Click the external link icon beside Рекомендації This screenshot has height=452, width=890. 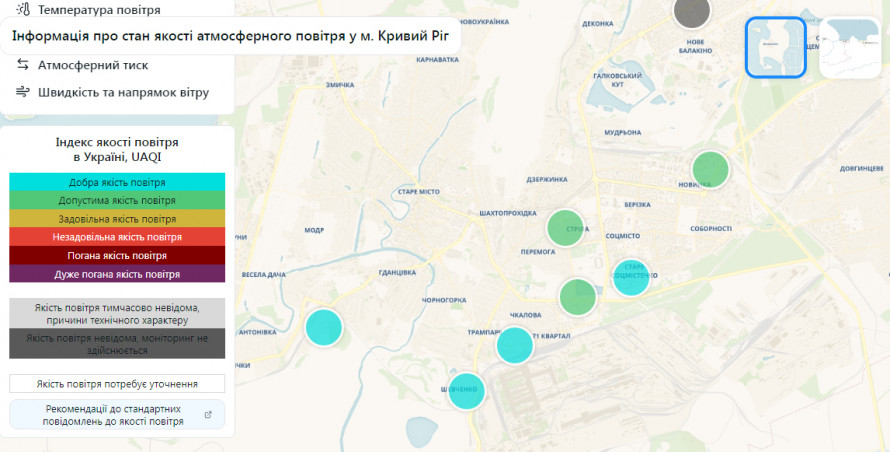(208, 415)
